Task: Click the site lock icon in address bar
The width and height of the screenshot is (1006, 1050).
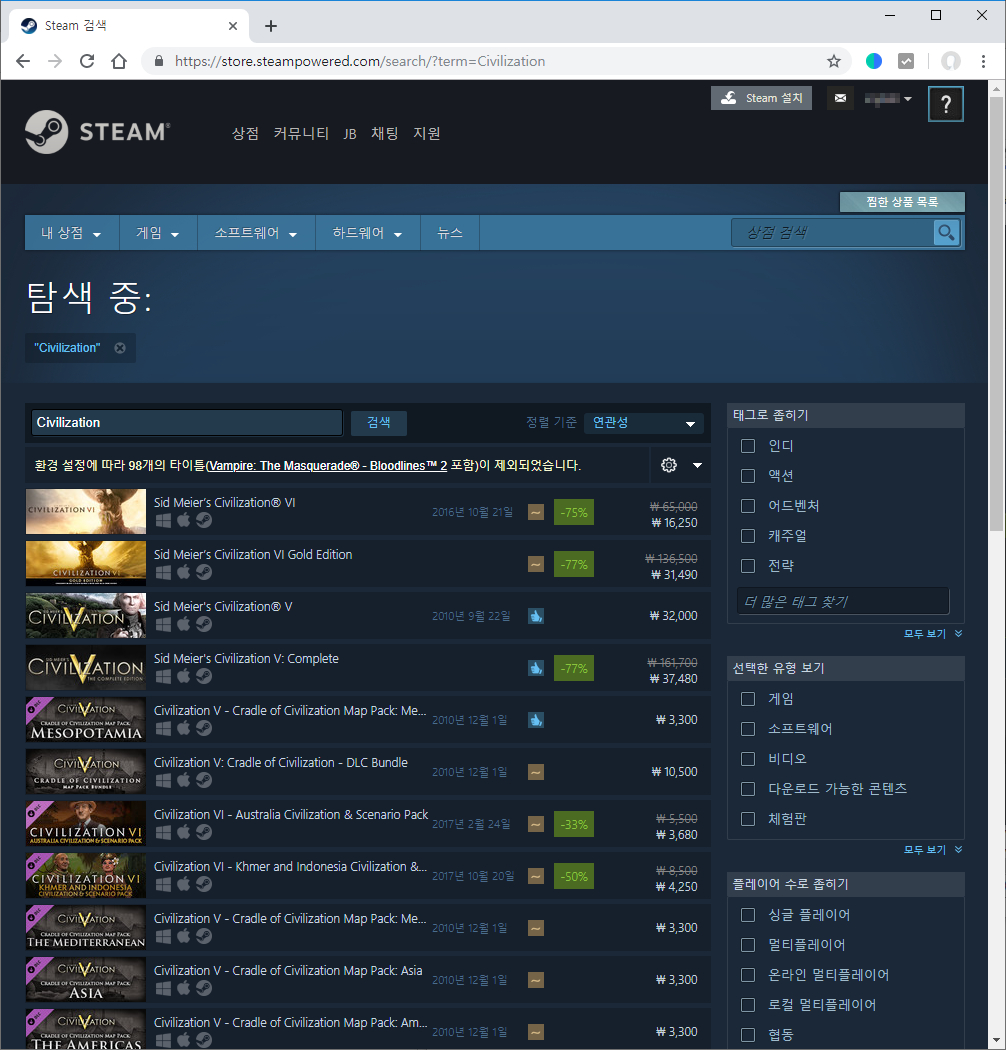Action: coord(159,61)
